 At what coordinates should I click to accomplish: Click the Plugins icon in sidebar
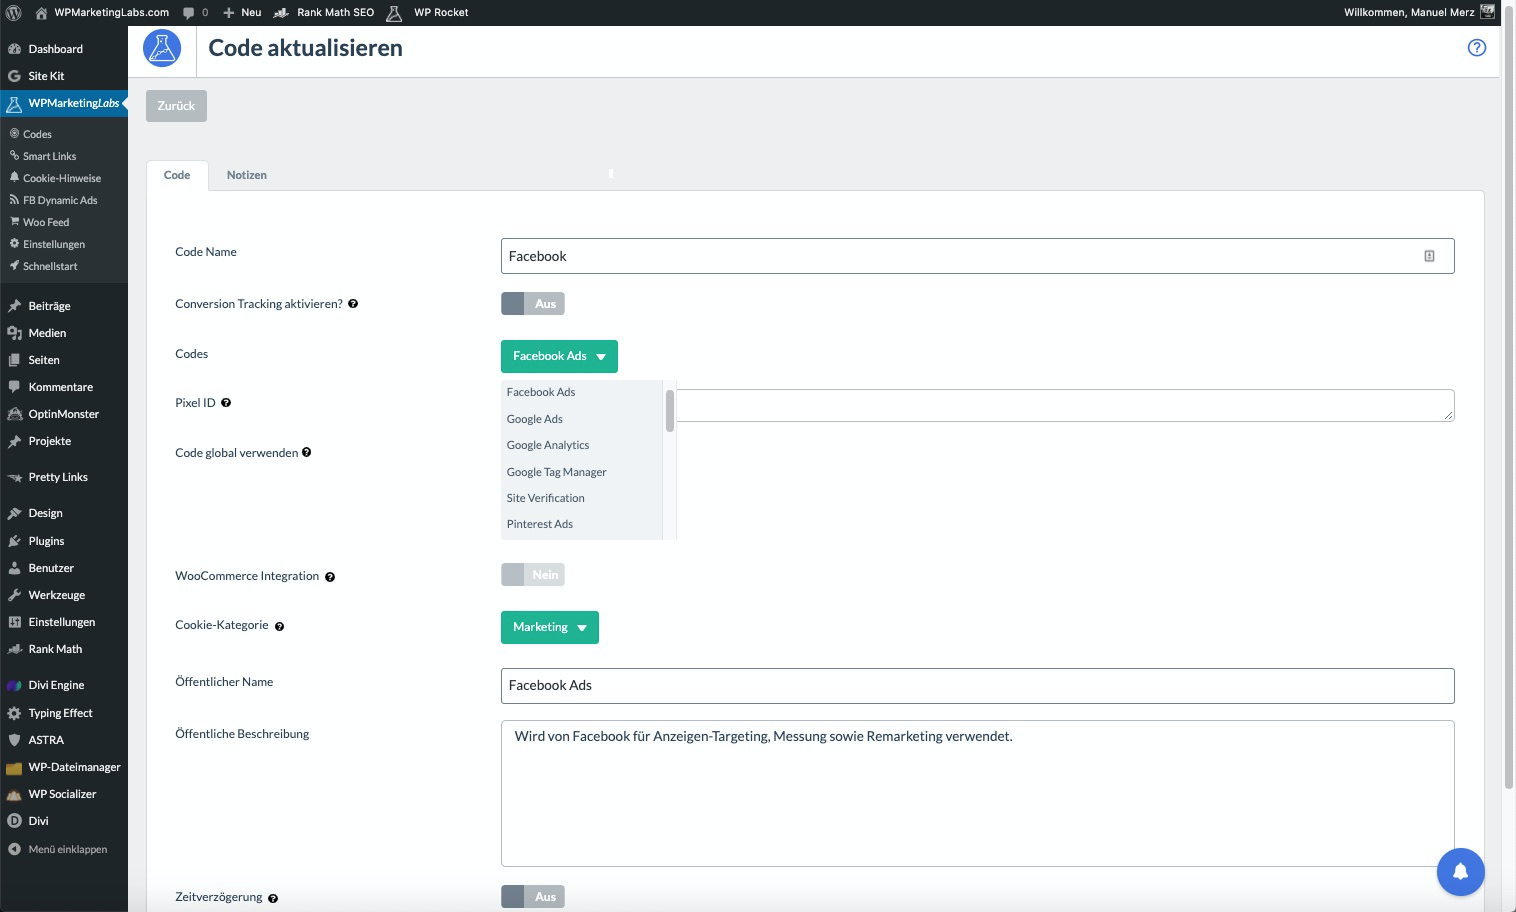[14, 541]
